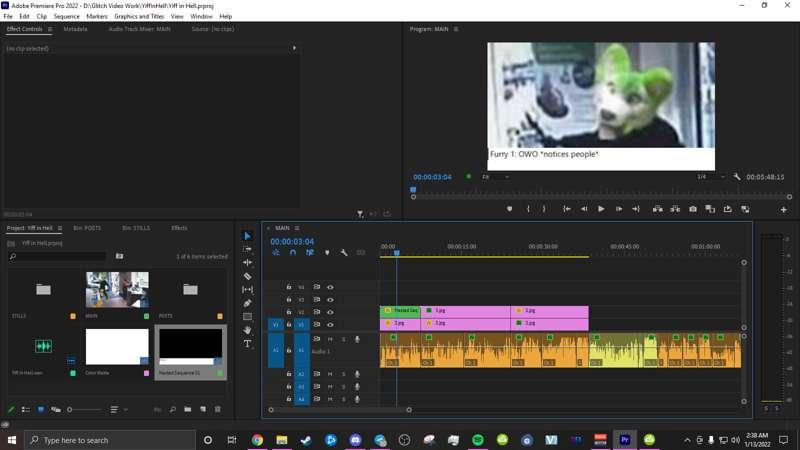This screenshot has width=800, height=450.
Task: Open the File menu
Action: (8, 16)
